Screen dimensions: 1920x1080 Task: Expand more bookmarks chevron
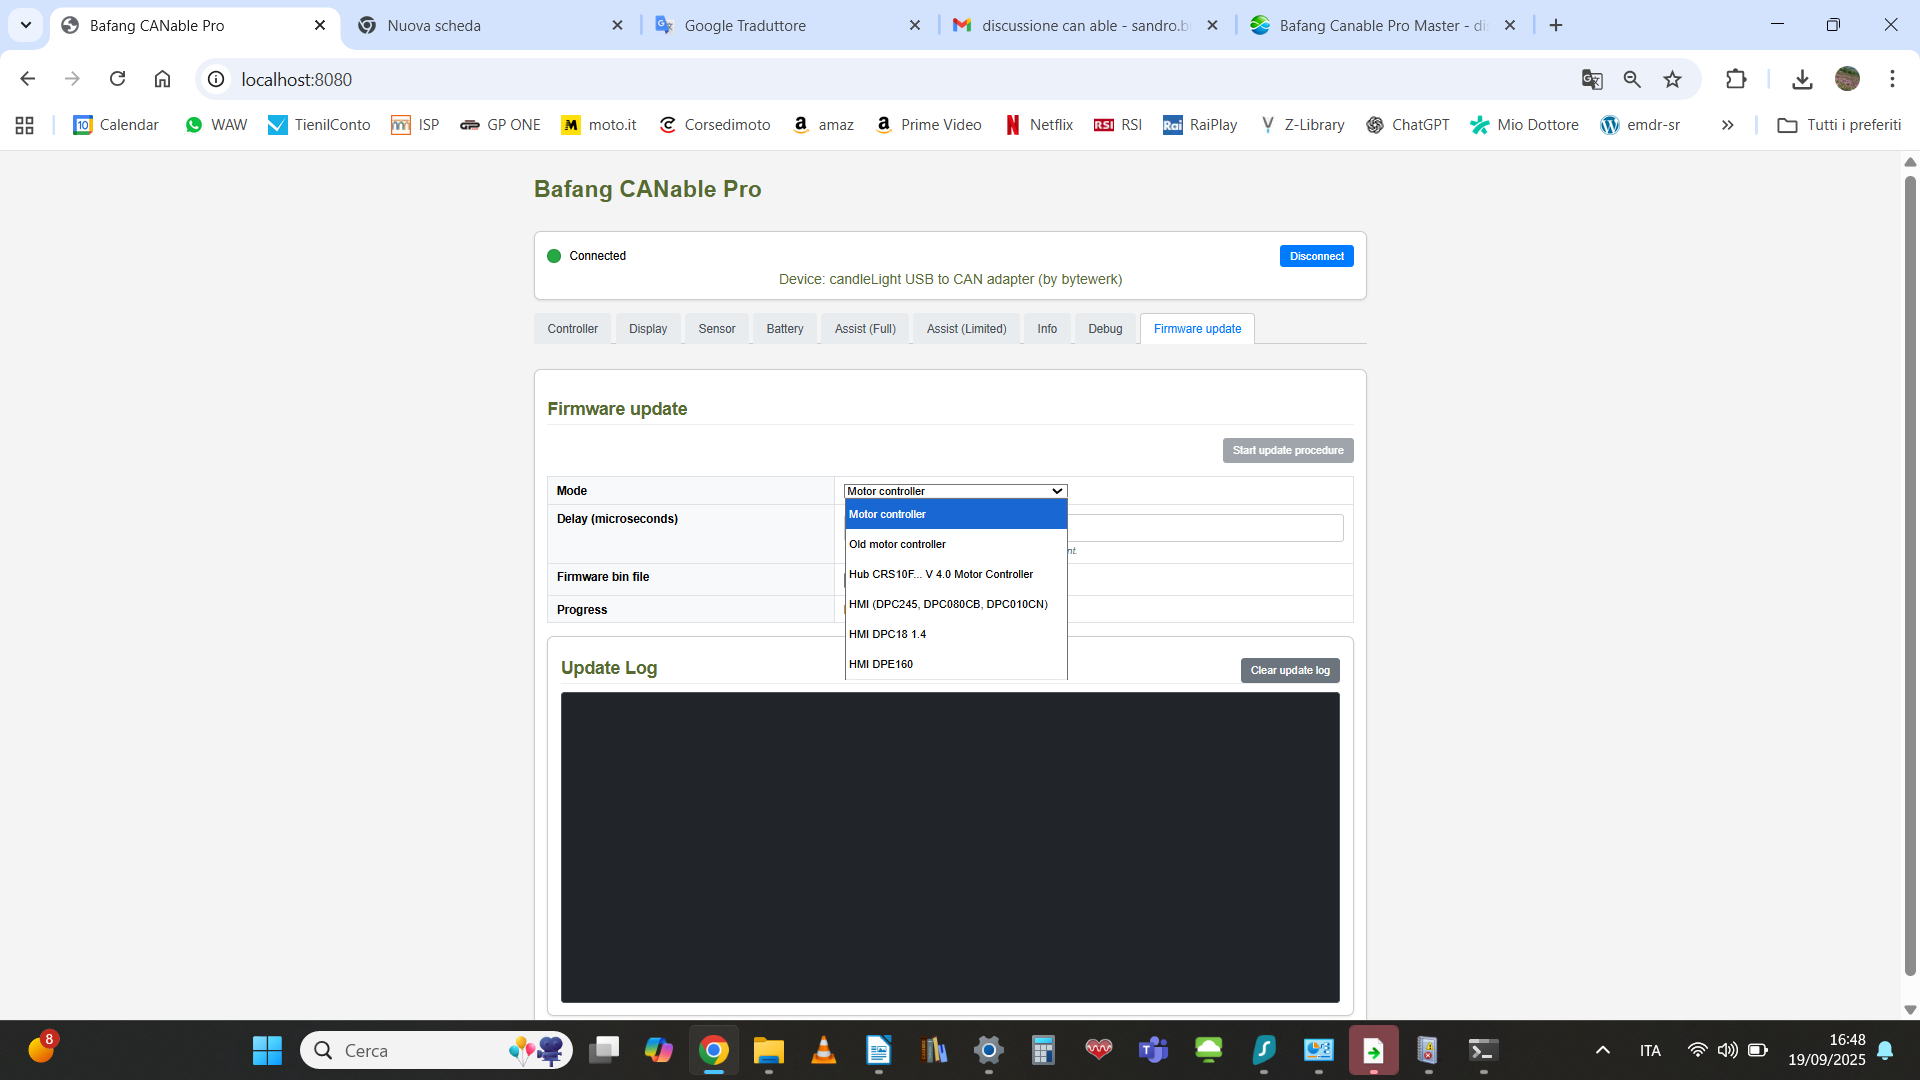click(x=1727, y=125)
